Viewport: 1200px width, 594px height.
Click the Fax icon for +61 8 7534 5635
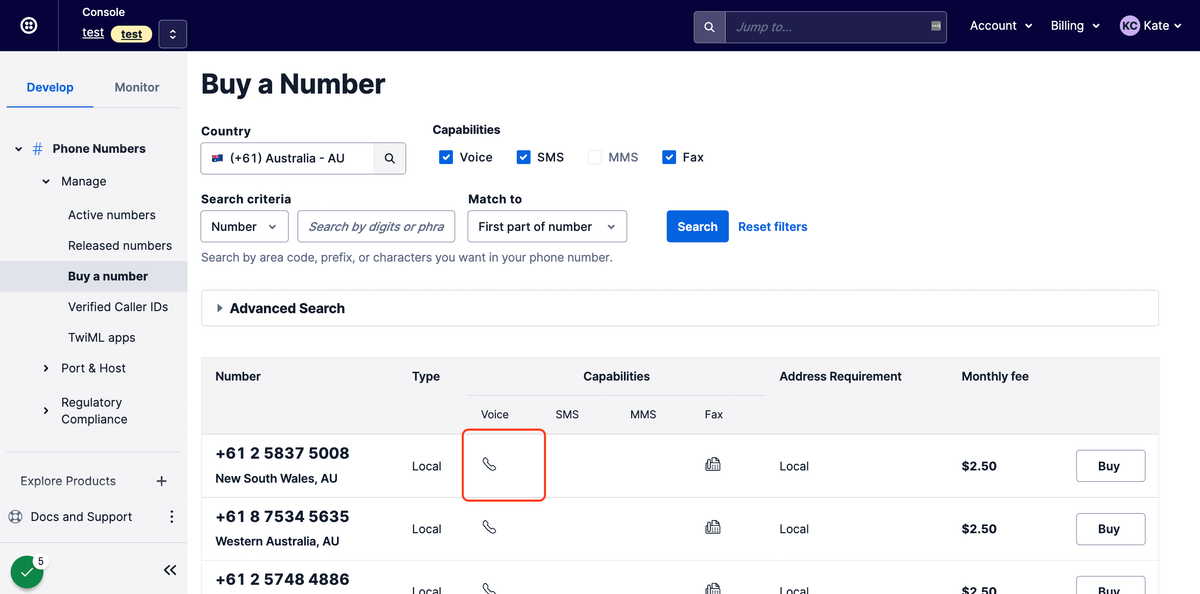click(x=713, y=527)
